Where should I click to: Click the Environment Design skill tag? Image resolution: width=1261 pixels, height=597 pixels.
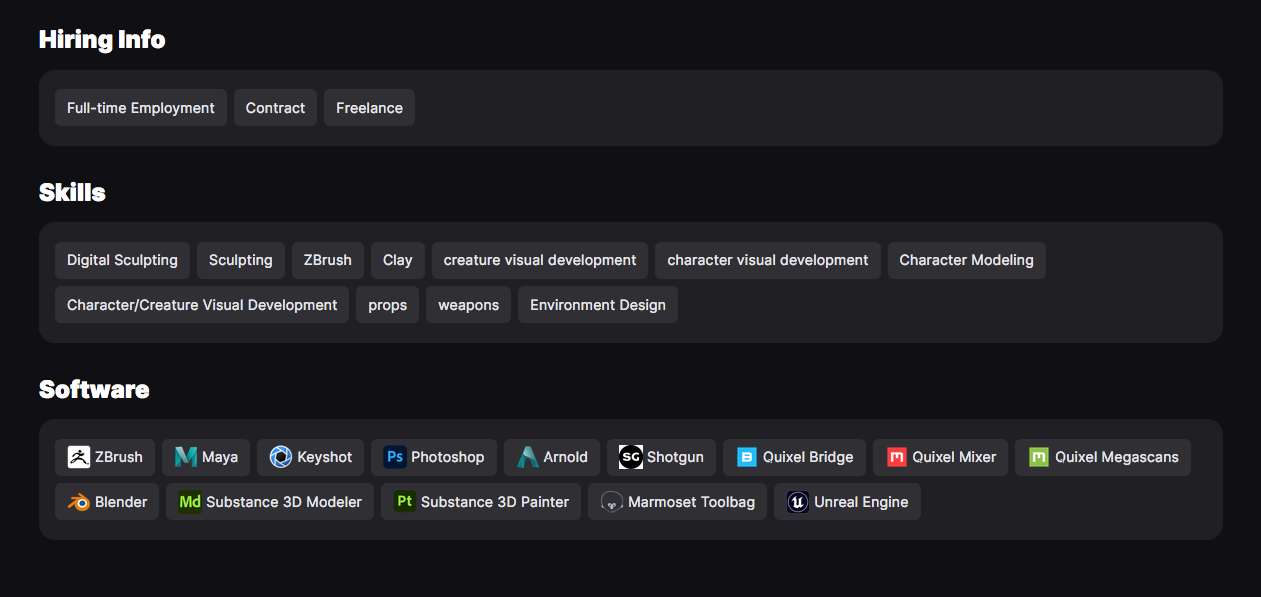[598, 305]
